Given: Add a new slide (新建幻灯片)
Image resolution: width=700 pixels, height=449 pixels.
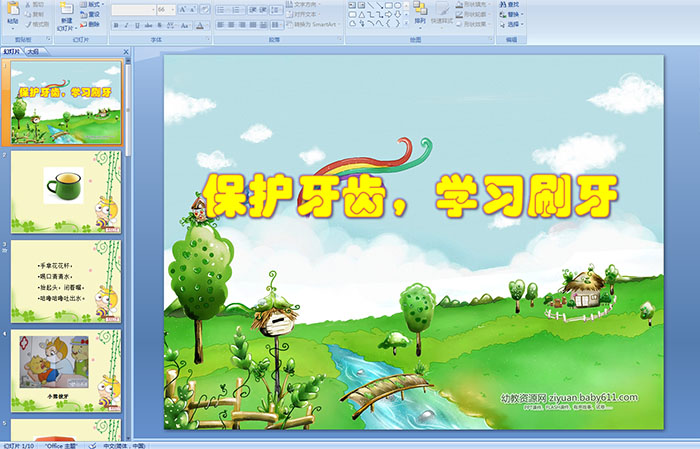Looking at the screenshot, I should tap(67, 16).
